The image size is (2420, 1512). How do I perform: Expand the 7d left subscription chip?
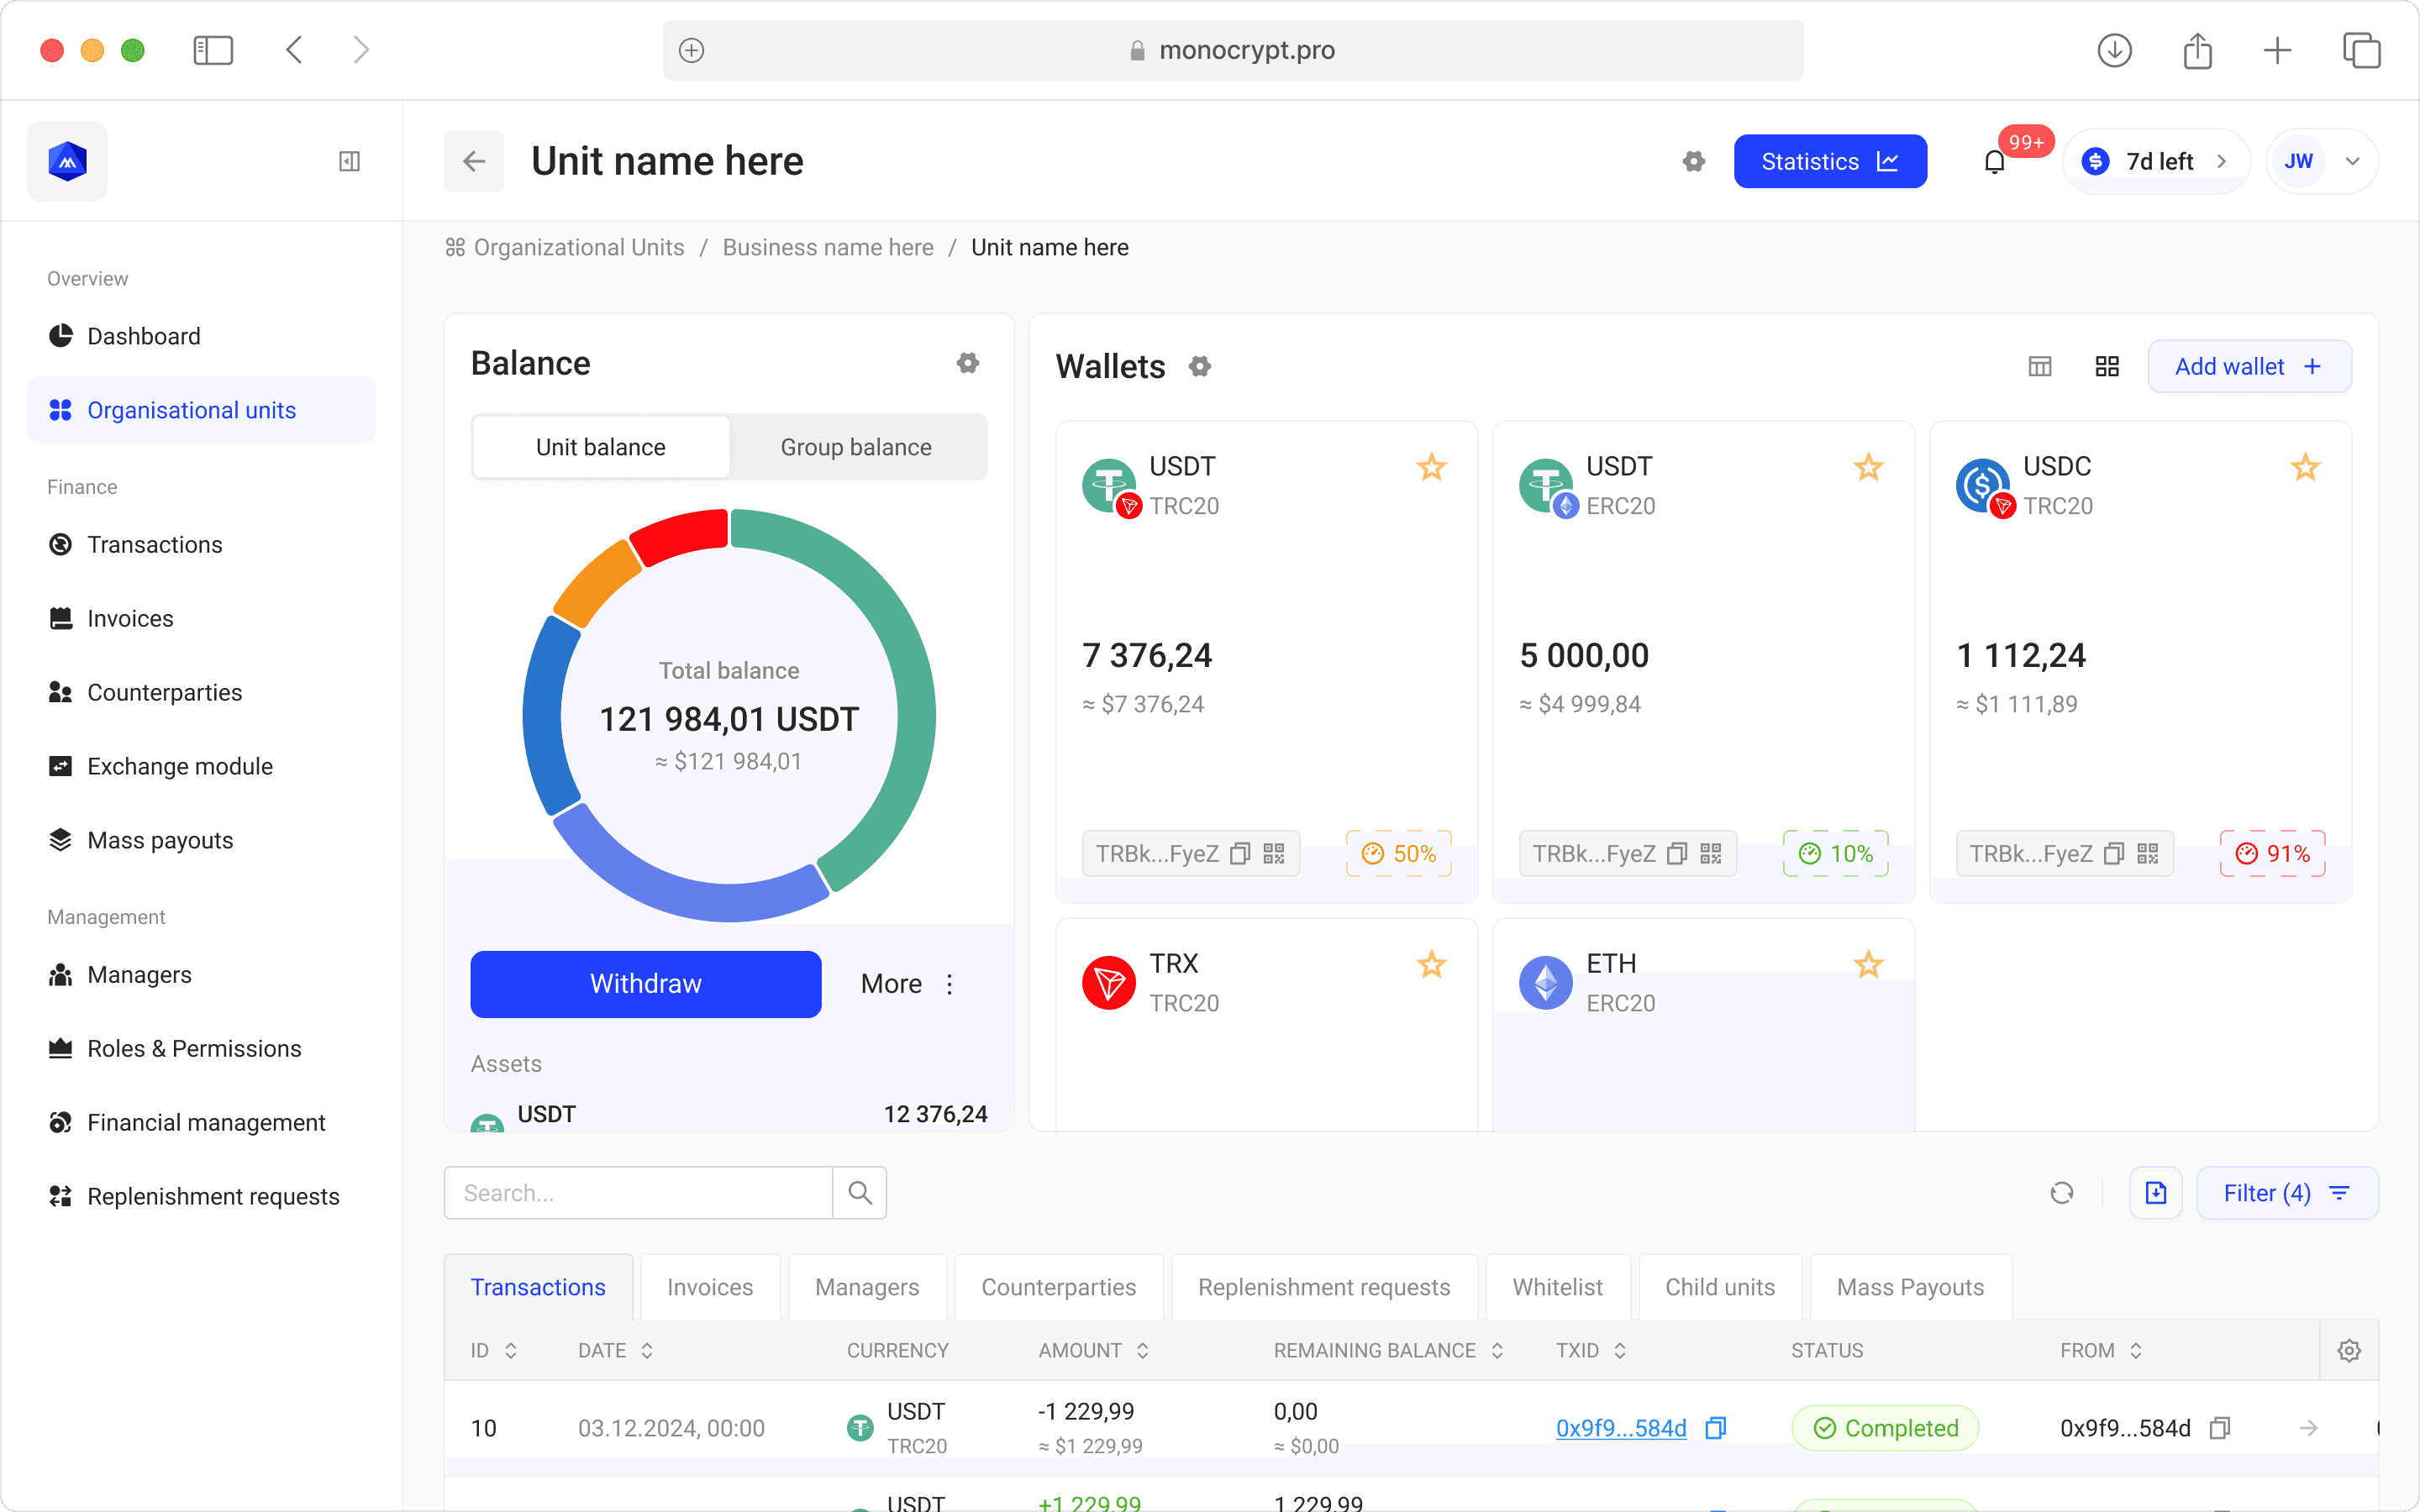tap(2156, 161)
